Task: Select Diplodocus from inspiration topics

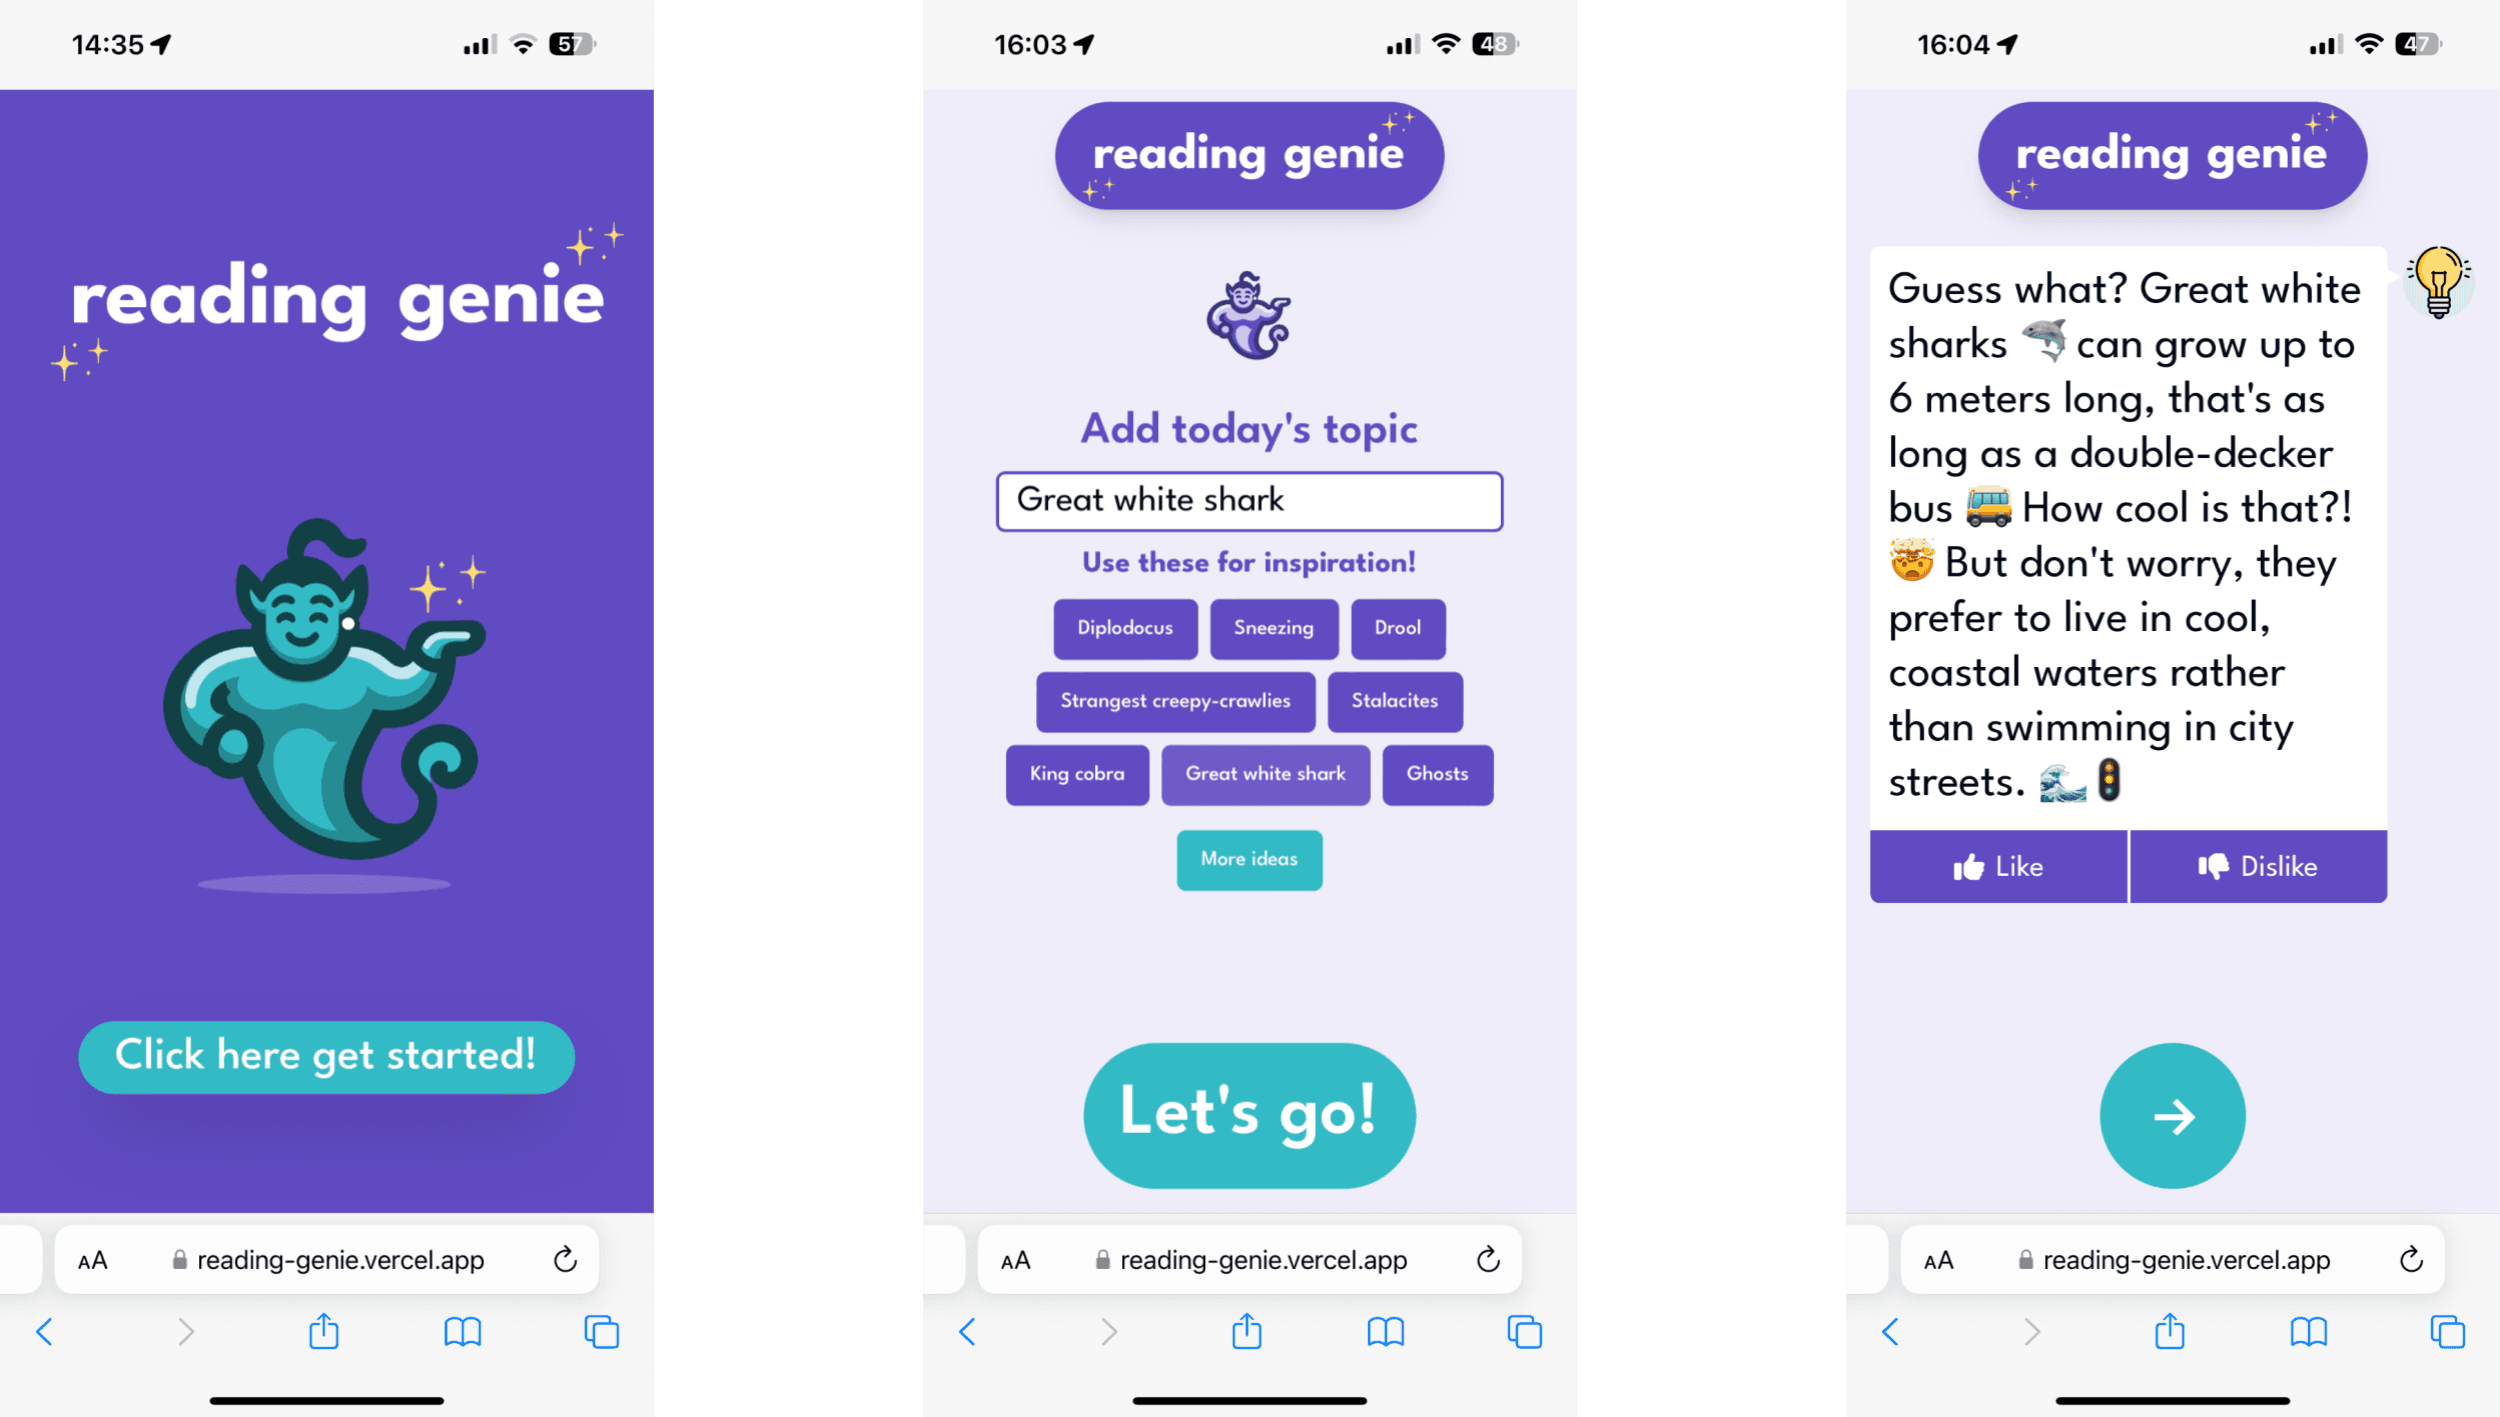Action: (x=1123, y=627)
